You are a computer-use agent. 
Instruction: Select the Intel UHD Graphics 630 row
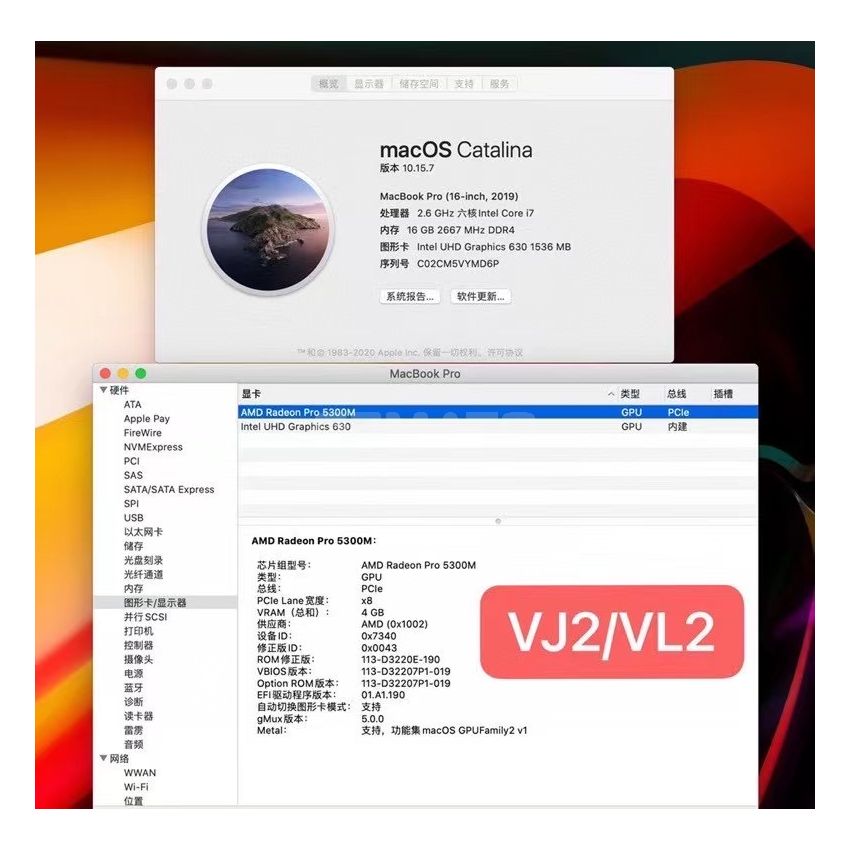(498, 427)
